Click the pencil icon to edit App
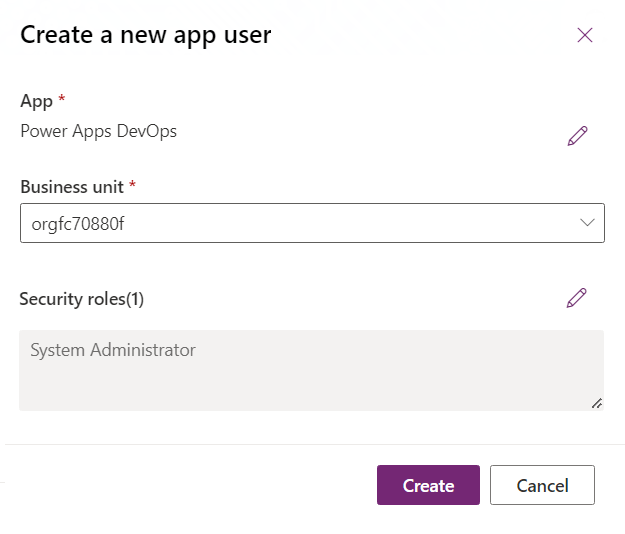This screenshot has width=625, height=534. (x=577, y=136)
